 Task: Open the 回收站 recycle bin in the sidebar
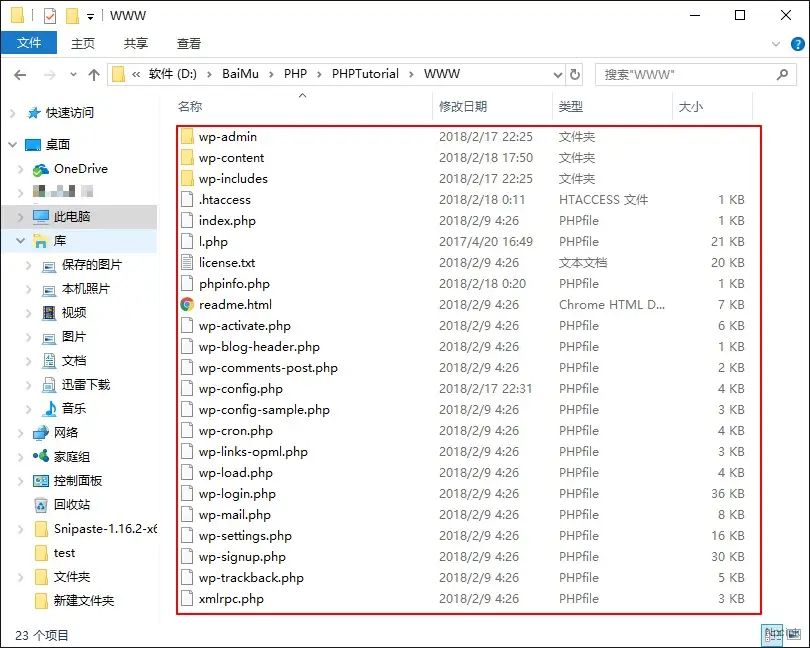(71, 505)
